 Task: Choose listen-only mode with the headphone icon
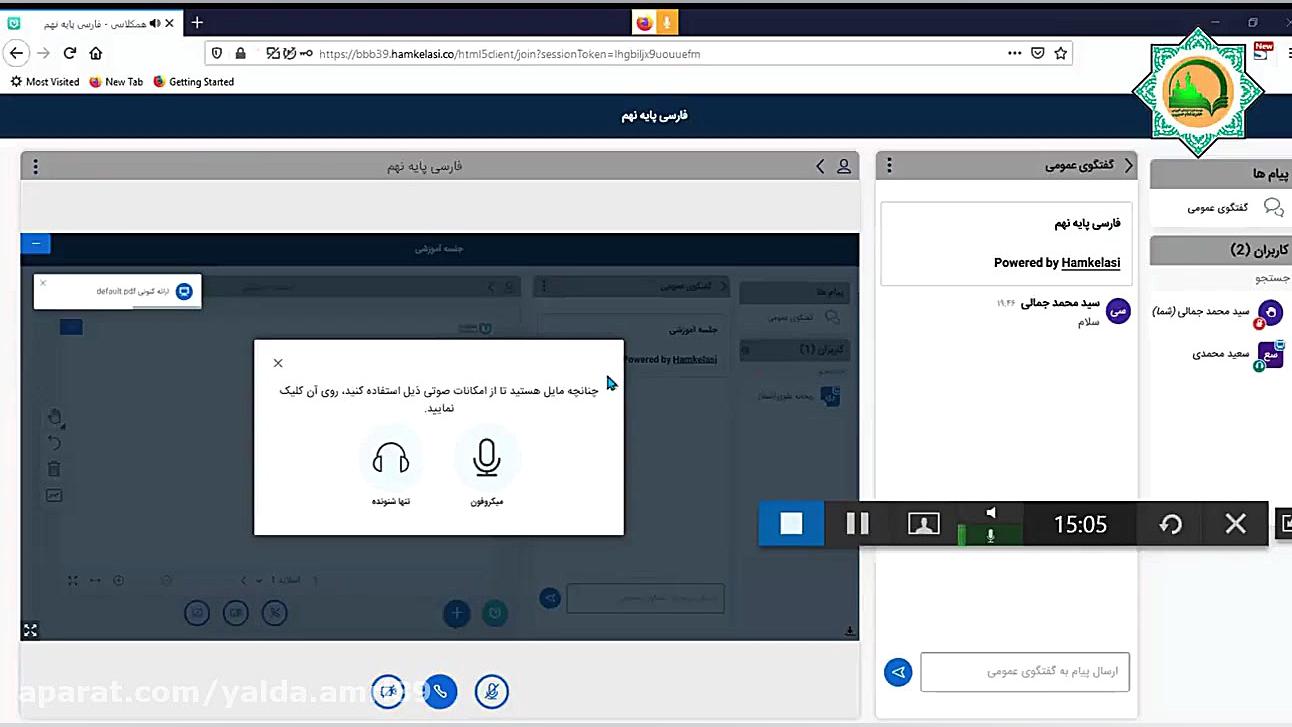pyautogui.click(x=390, y=458)
